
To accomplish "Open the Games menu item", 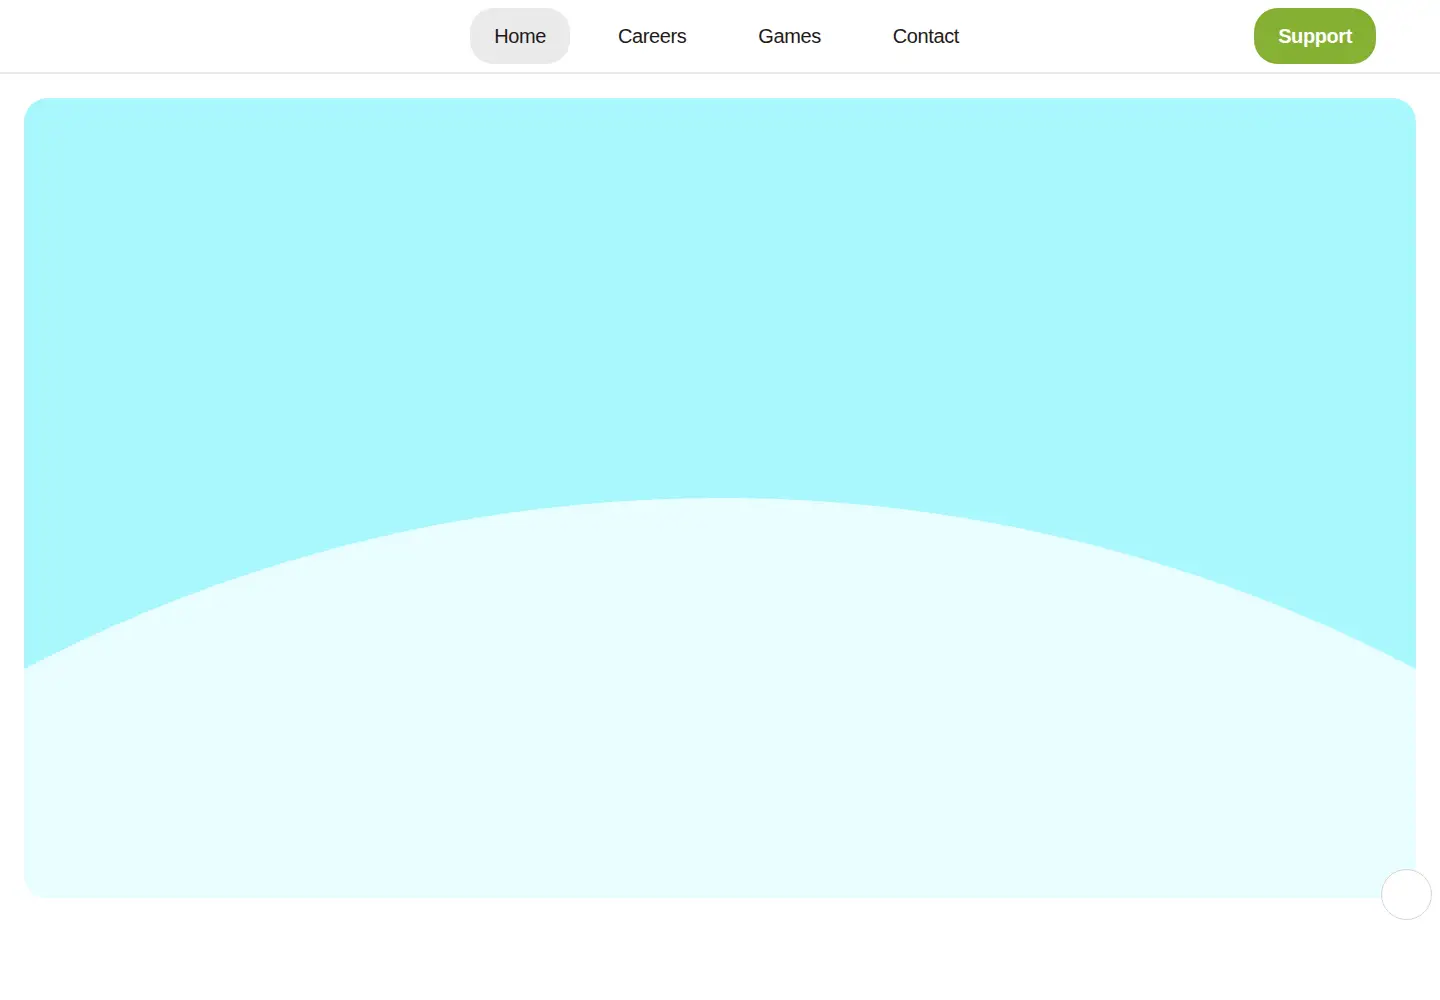I will tap(789, 36).
